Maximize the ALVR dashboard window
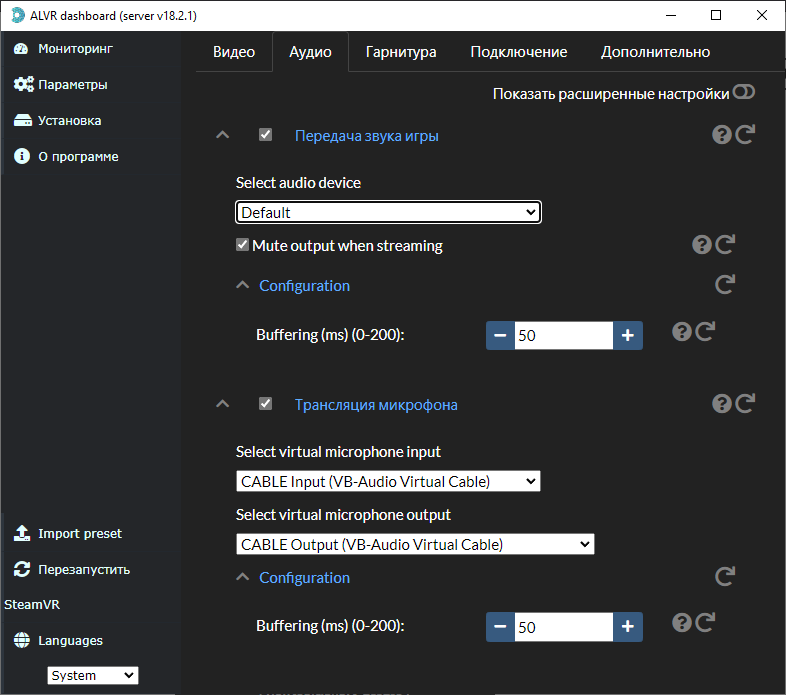Screen dimensions: 786x695 [716, 16]
